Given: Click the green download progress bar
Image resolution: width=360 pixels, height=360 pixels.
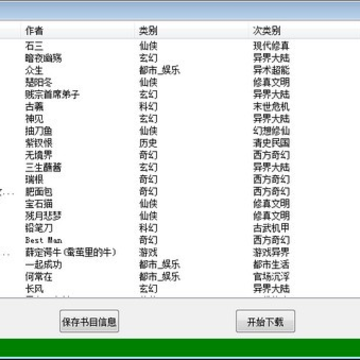Looking at the screenshot, I should [x=180, y=348].
